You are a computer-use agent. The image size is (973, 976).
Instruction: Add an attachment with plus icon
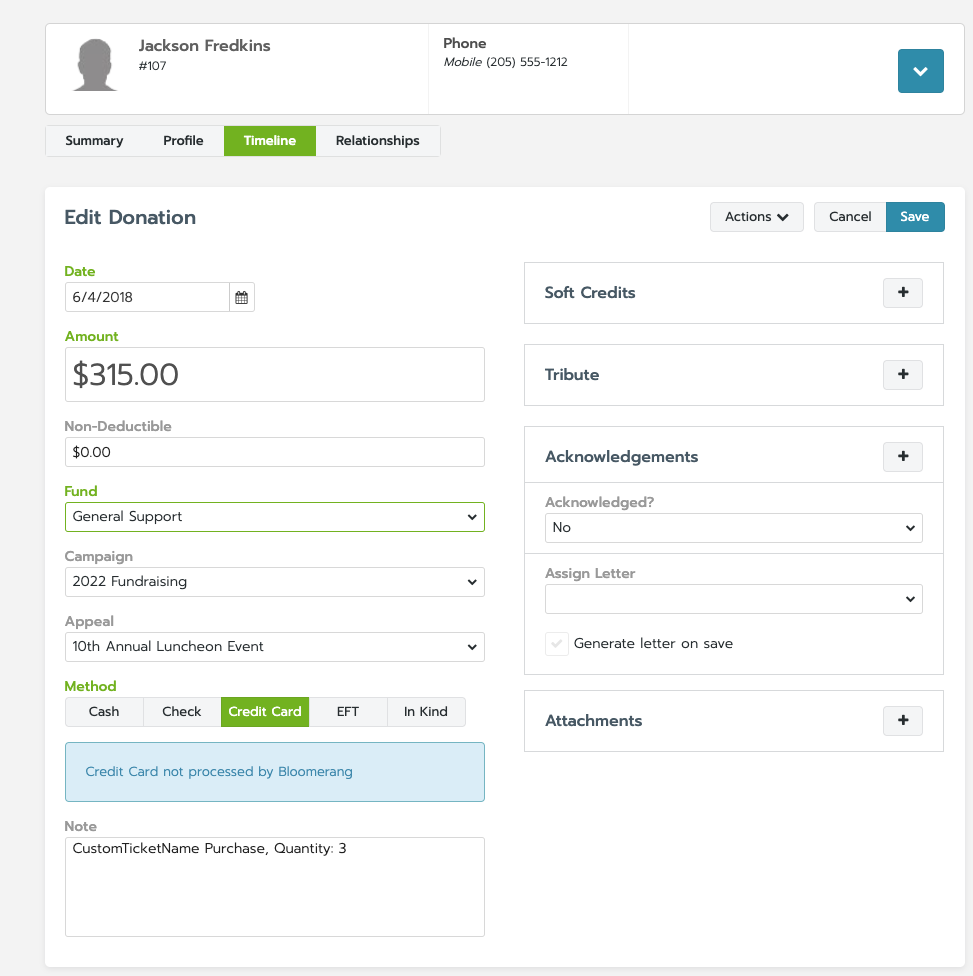(903, 721)
